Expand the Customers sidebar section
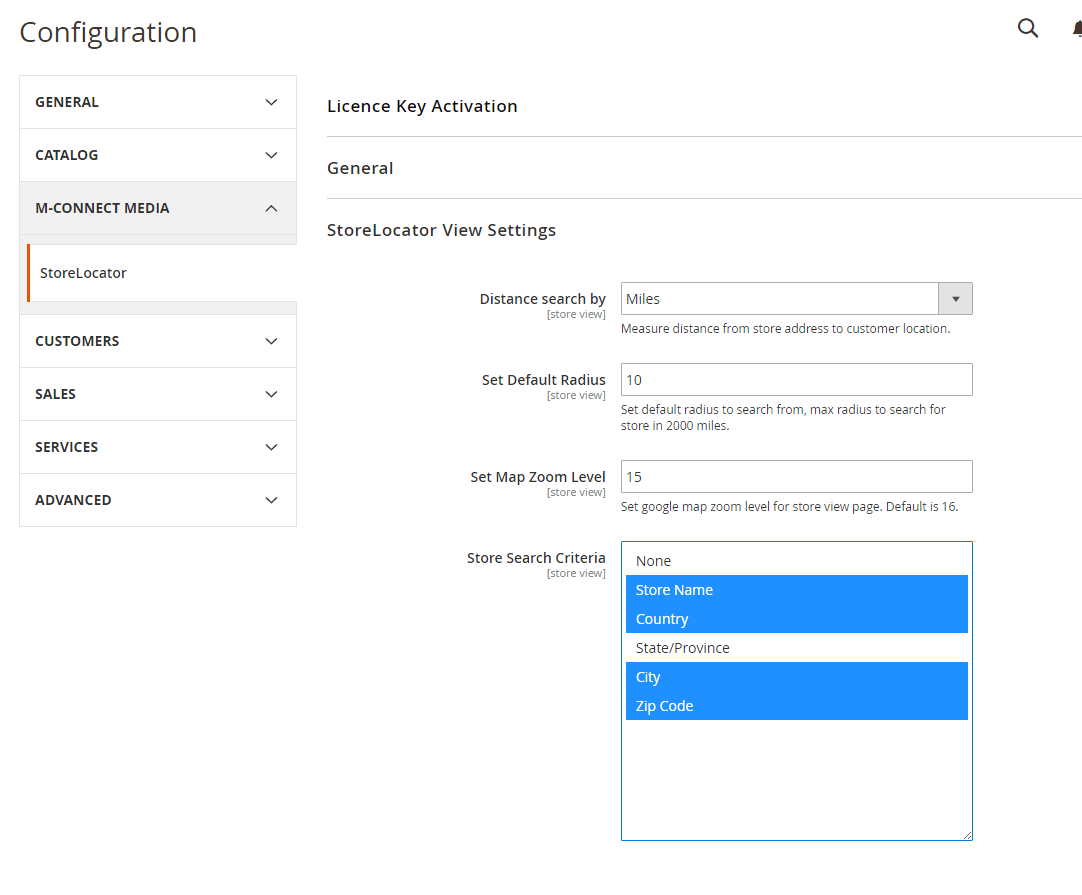The width and height of the screenshot is (1082, 895). 158,341
